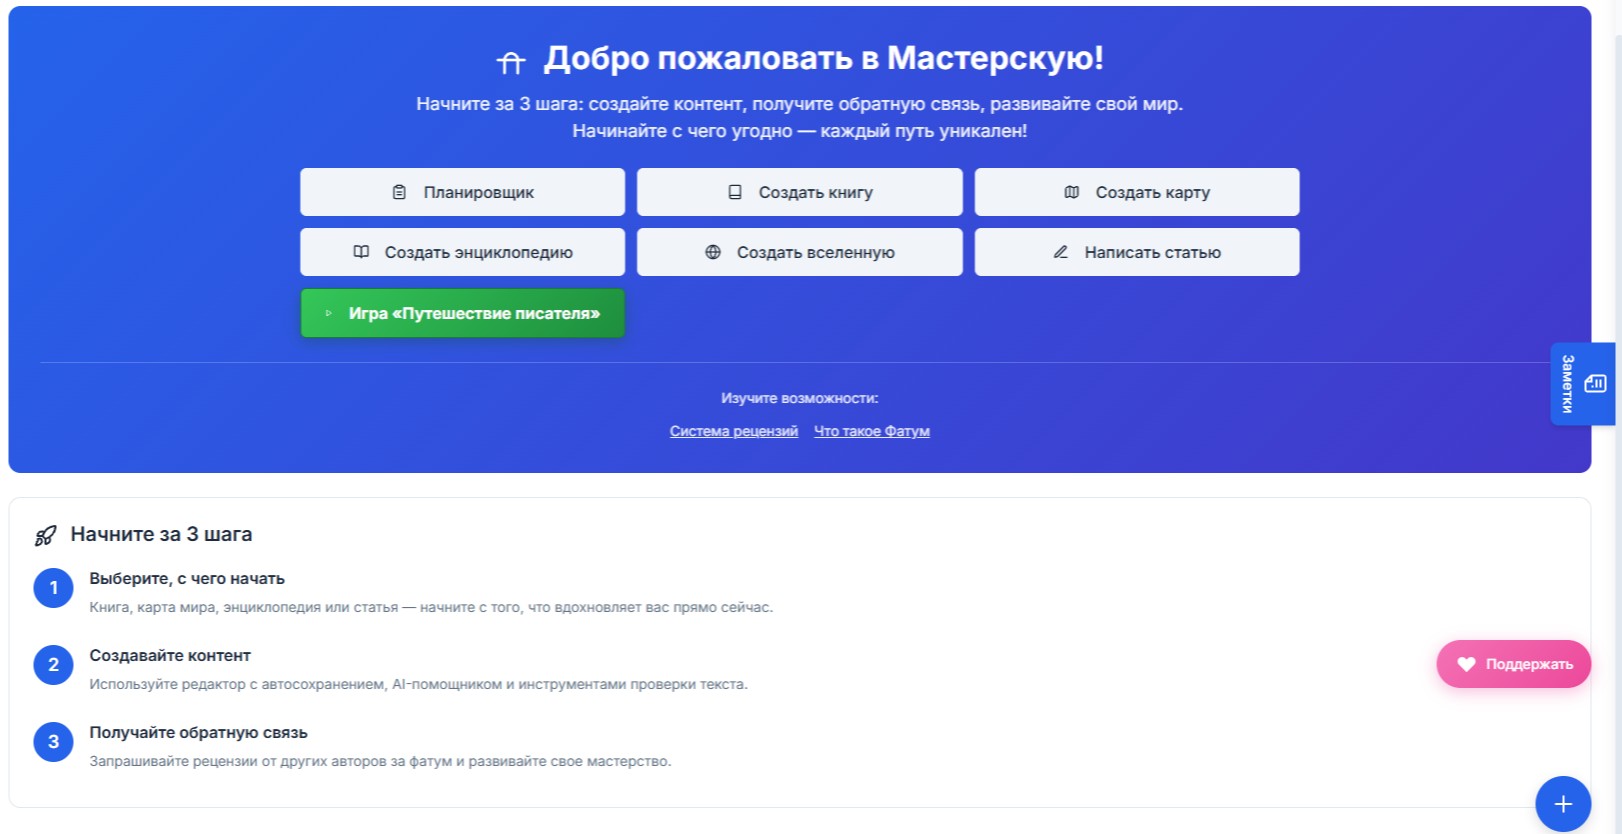
Task: Click the text Создавайте контент
Action: tap(170, 656)
